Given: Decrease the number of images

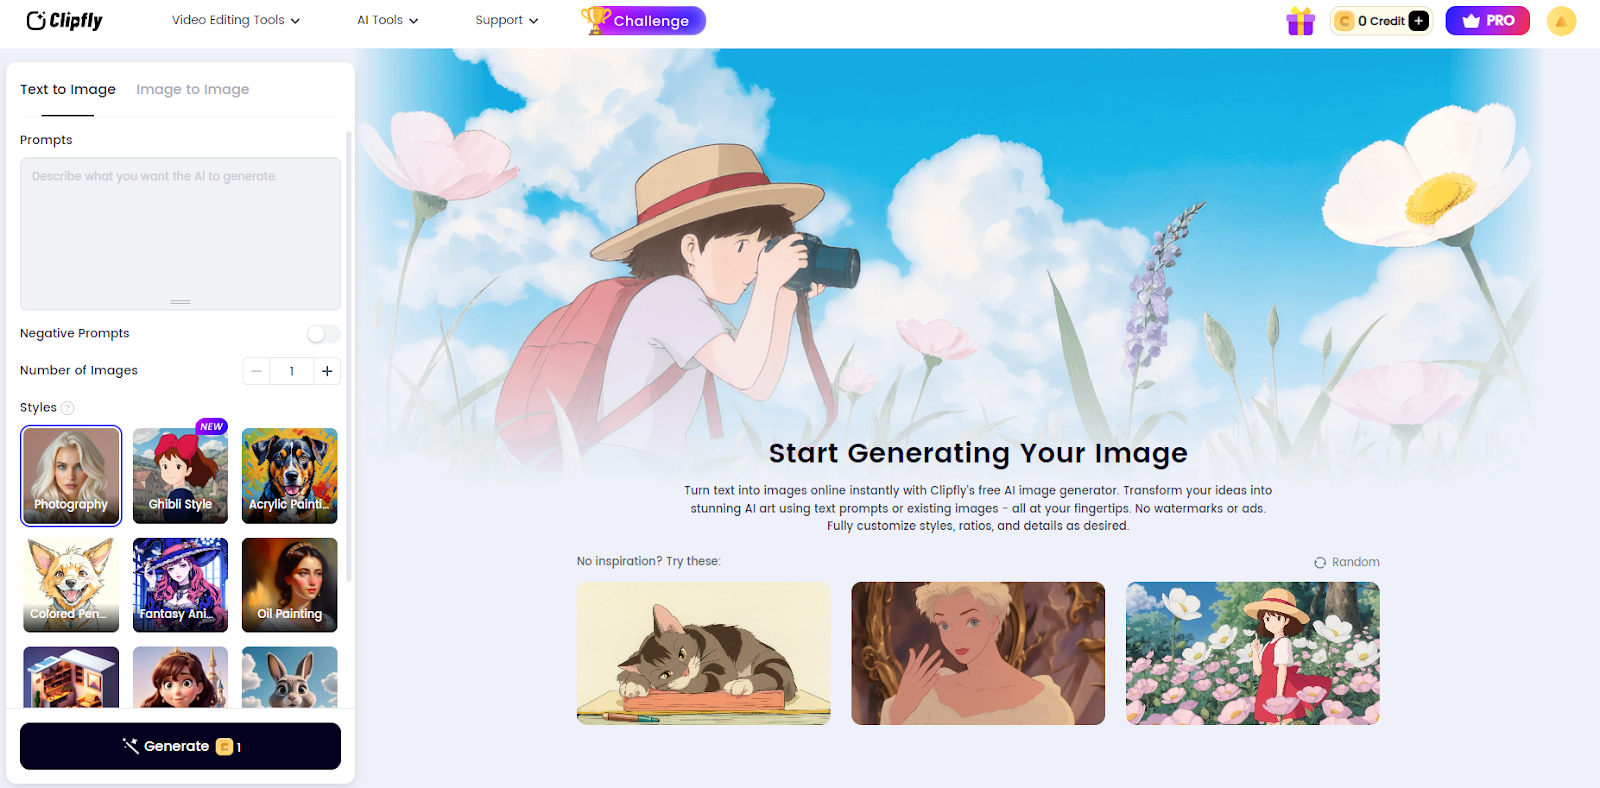Looking at the screenshot, I should click(256, 371).
